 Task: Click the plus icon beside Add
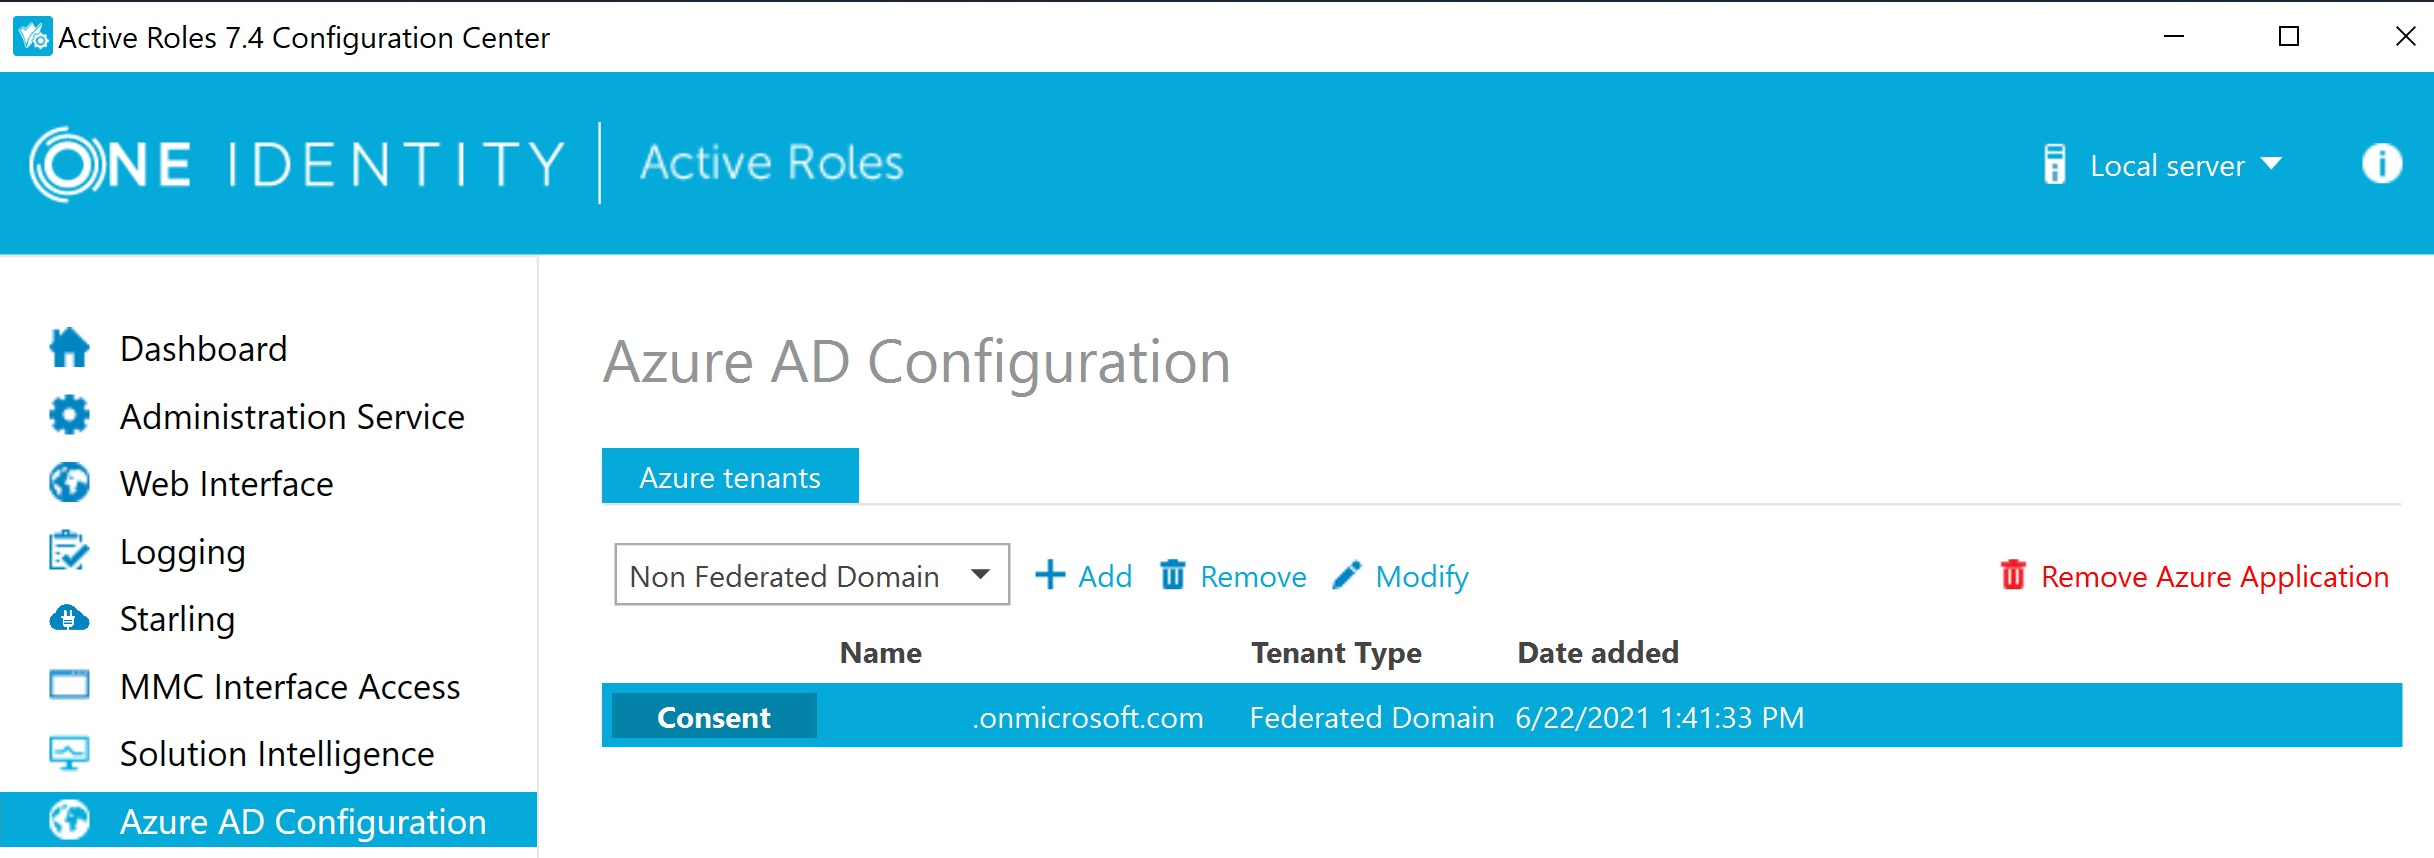click(1050, 575)
